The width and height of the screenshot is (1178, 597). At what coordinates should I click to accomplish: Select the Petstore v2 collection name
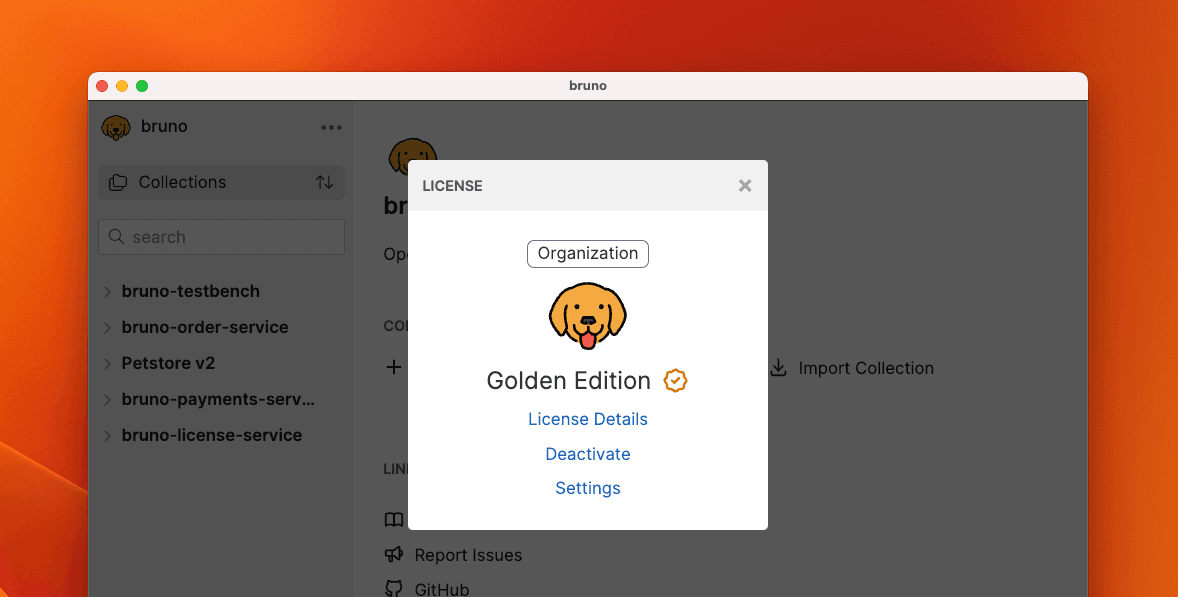point(168,363)
